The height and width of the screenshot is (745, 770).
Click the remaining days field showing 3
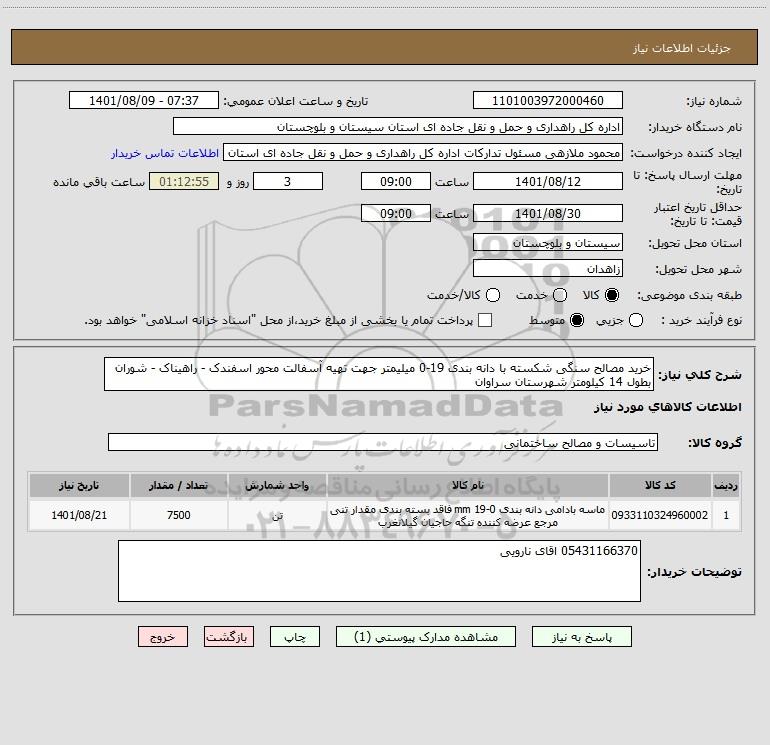pos(288,182)
